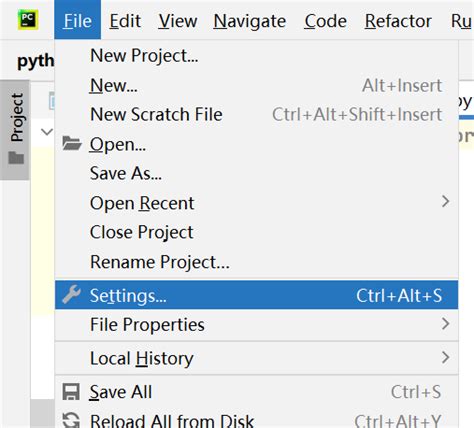Viewport: 474px width, 428px height.
Task: Click the folder icon under Project tab
Action: pyautogui.click(x=16, y=158)
